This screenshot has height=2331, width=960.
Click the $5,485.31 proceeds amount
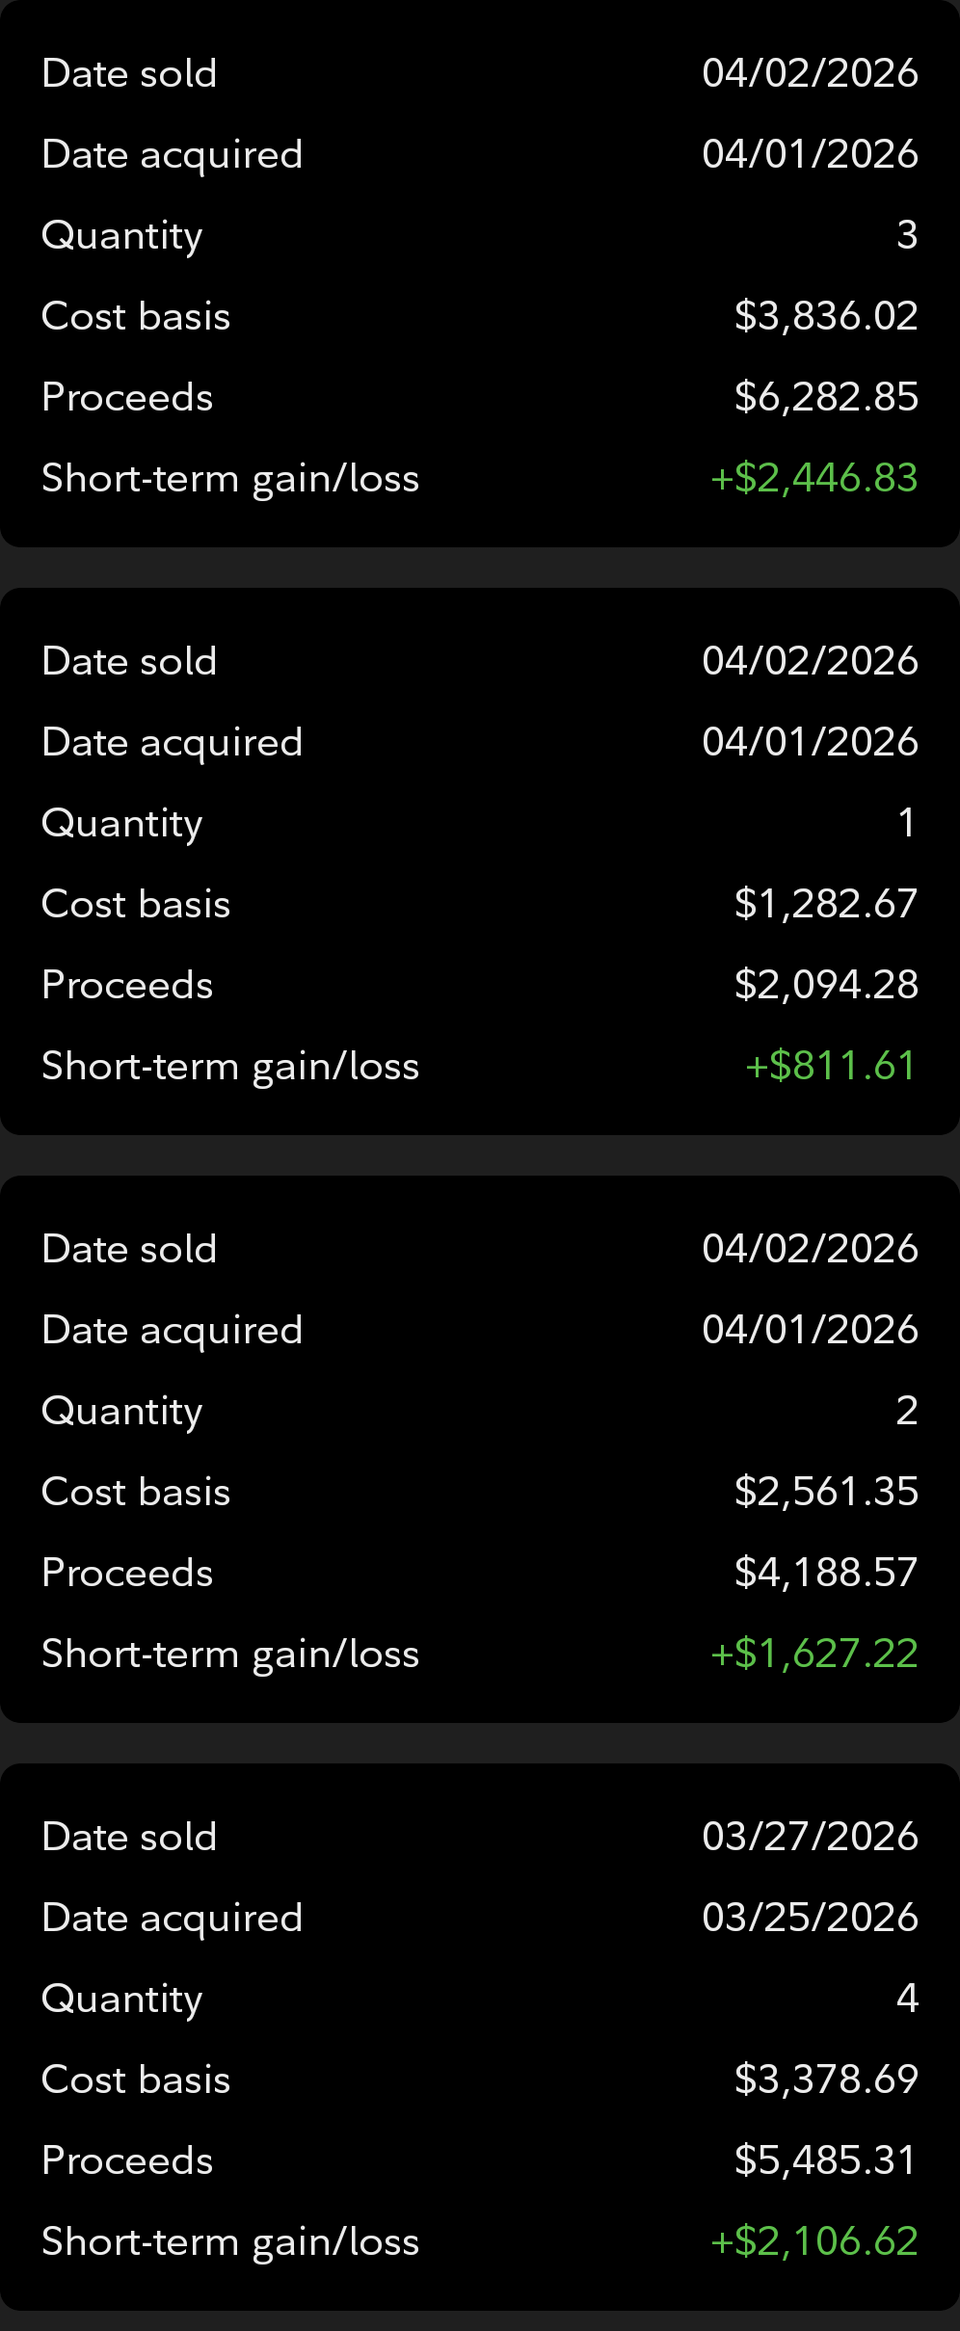tap(826, 2161)
